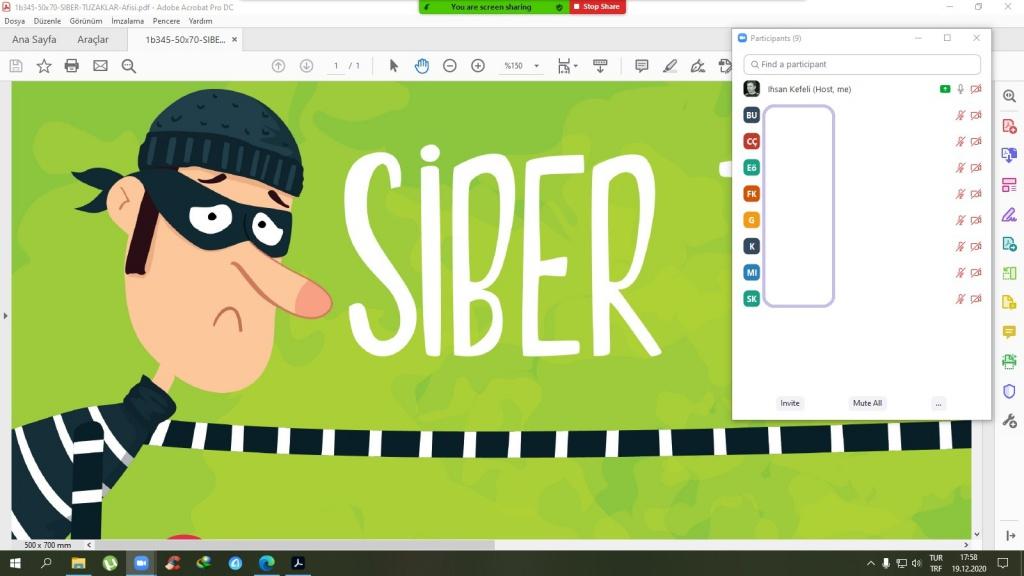Open the Görünüm menu
The height and width of the screenshot is (576, 1024).
85,21
